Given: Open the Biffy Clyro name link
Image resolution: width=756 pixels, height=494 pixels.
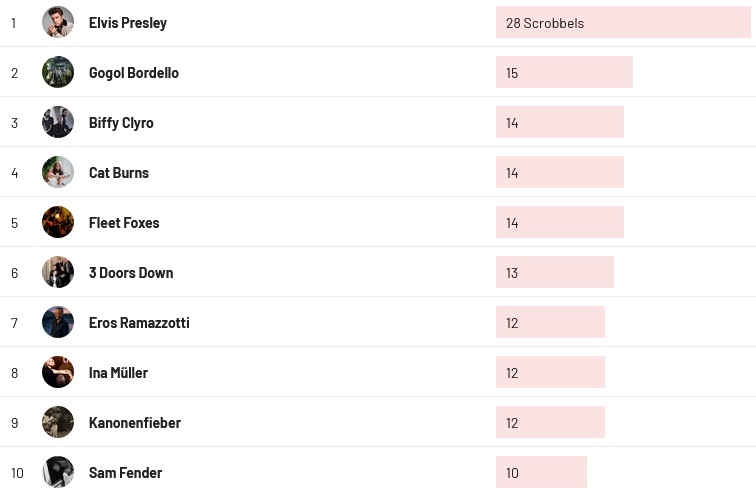Looking at the screenshot, I should 121,123.
